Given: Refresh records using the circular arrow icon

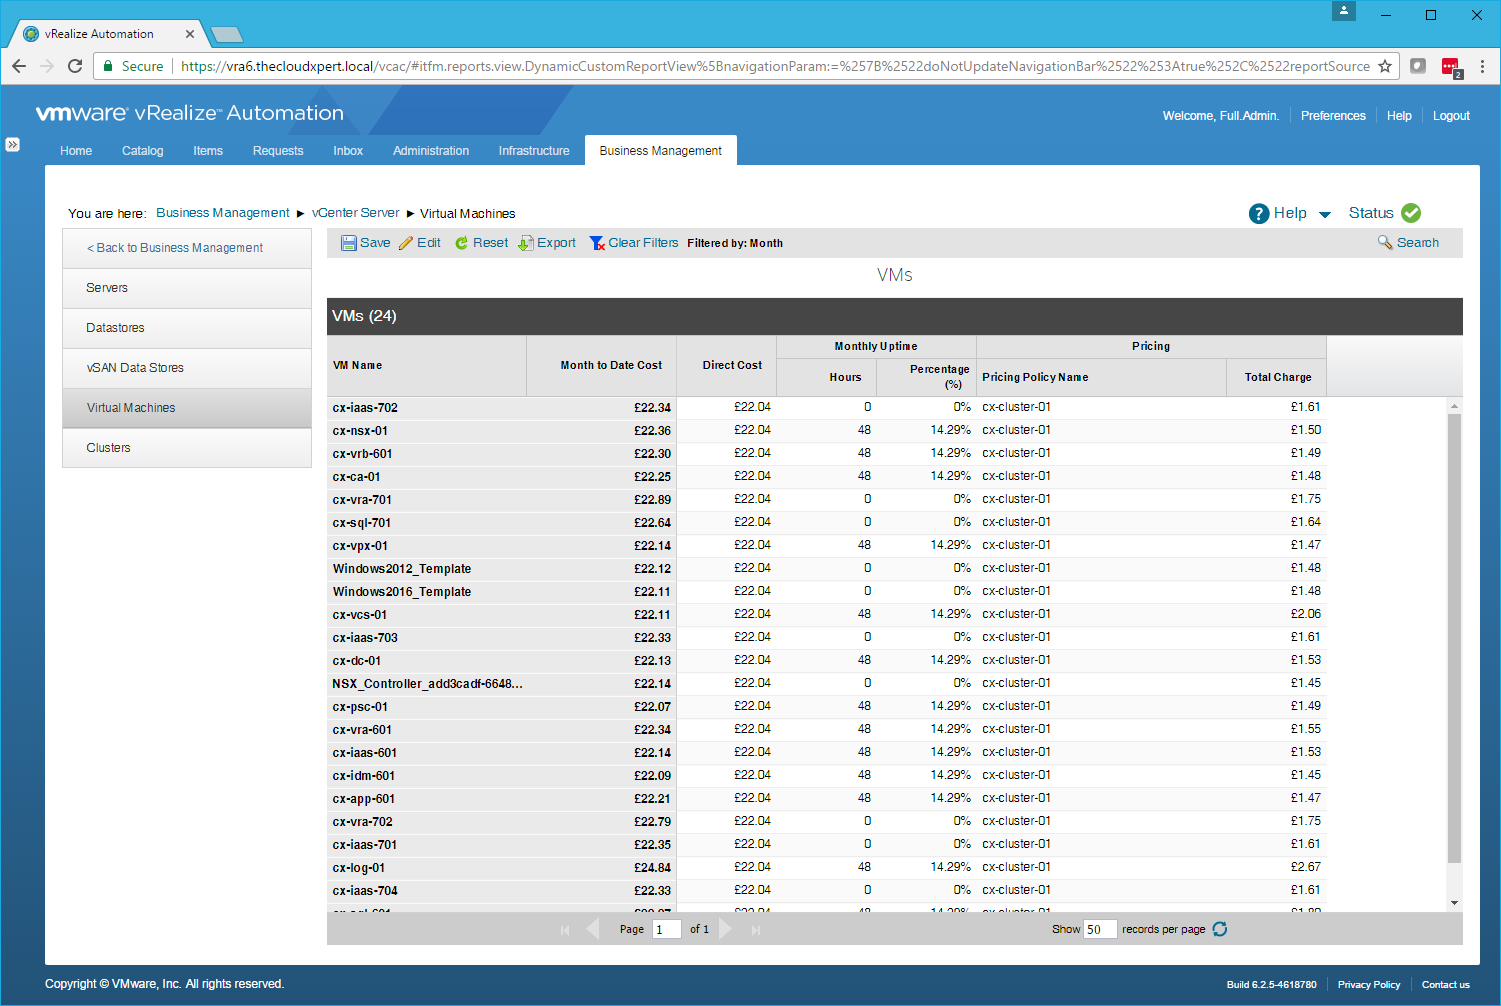Looking at the screenshot, I should (x=1220, y=929).
